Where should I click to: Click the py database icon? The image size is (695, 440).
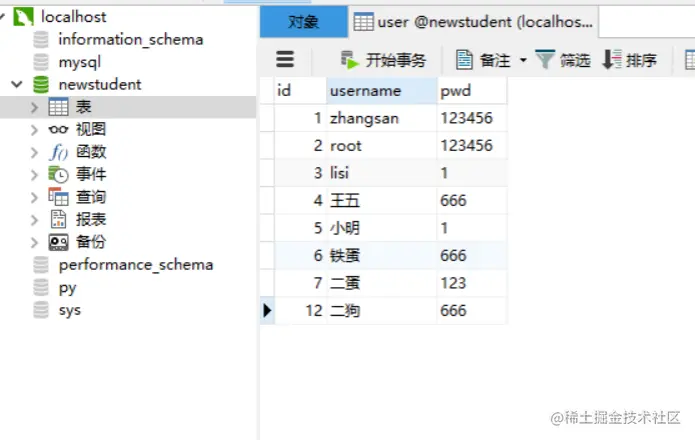41,288
